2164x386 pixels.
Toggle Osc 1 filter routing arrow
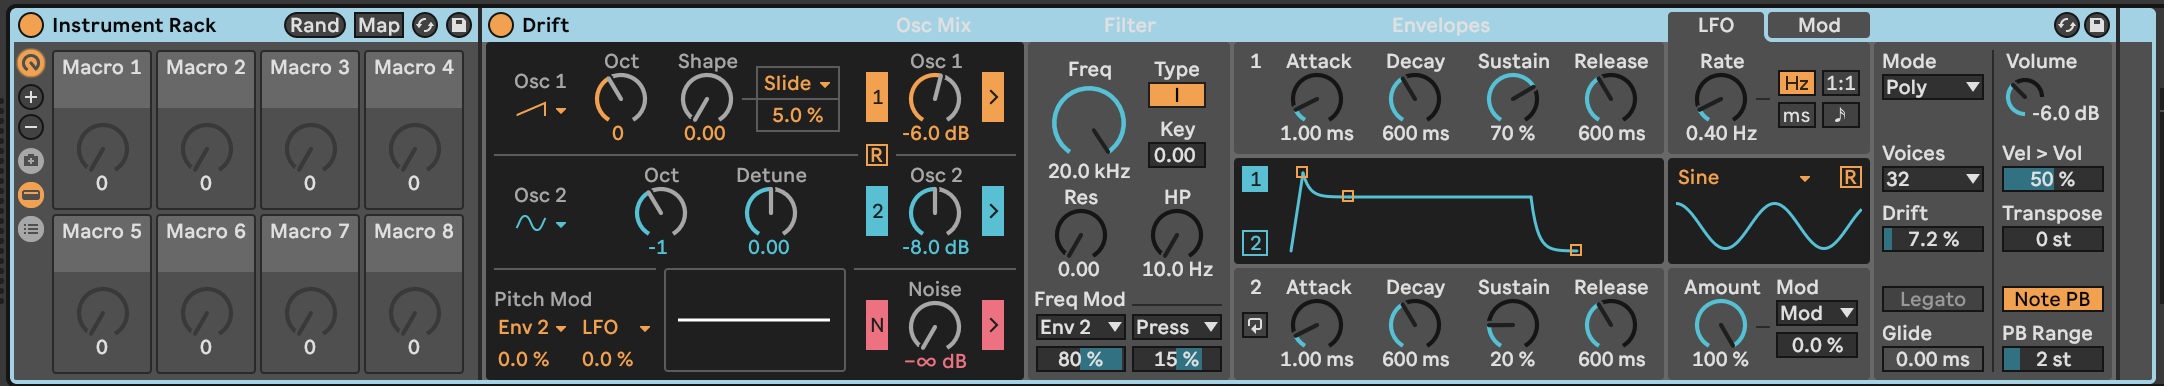(x=993, y=97)
